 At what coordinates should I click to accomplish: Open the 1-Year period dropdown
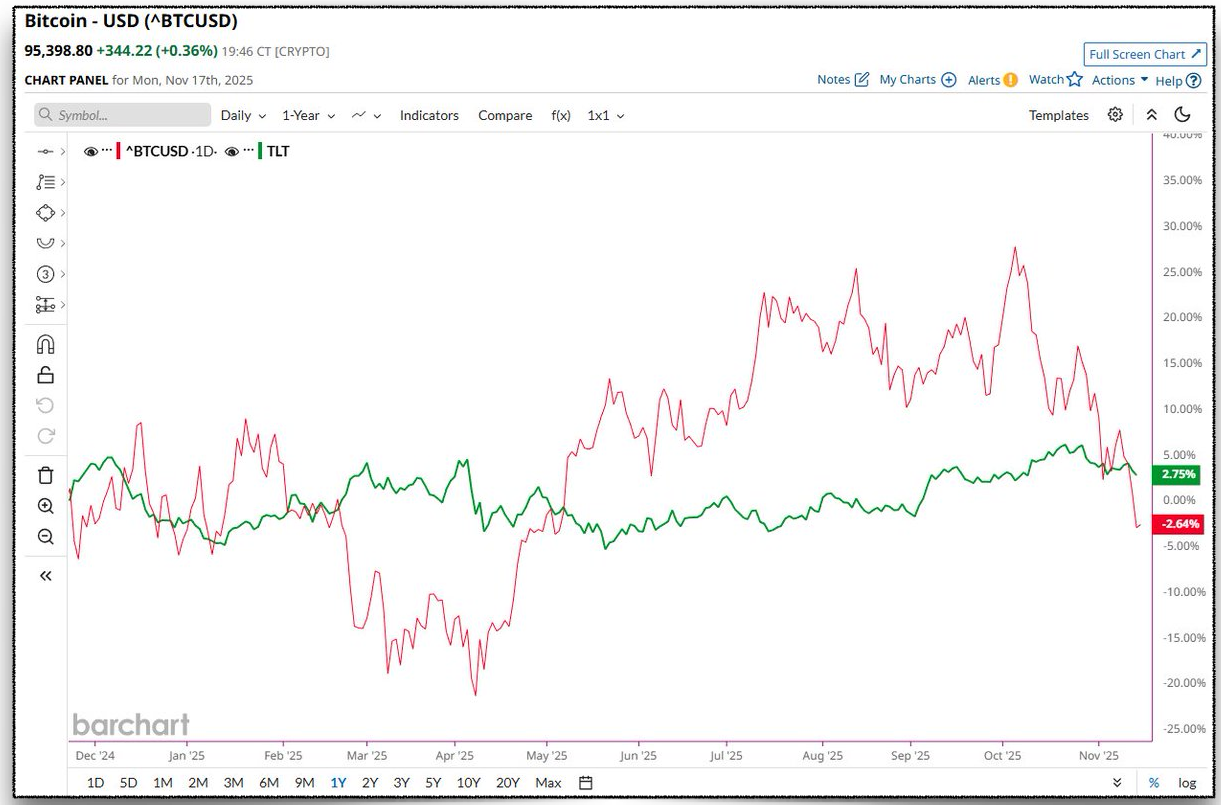[308, 115]
